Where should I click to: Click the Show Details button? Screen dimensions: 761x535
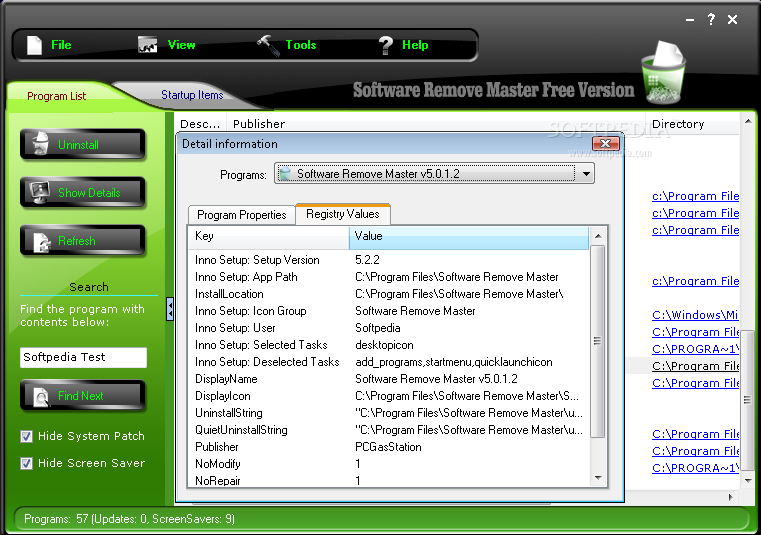tap(83, 192)
